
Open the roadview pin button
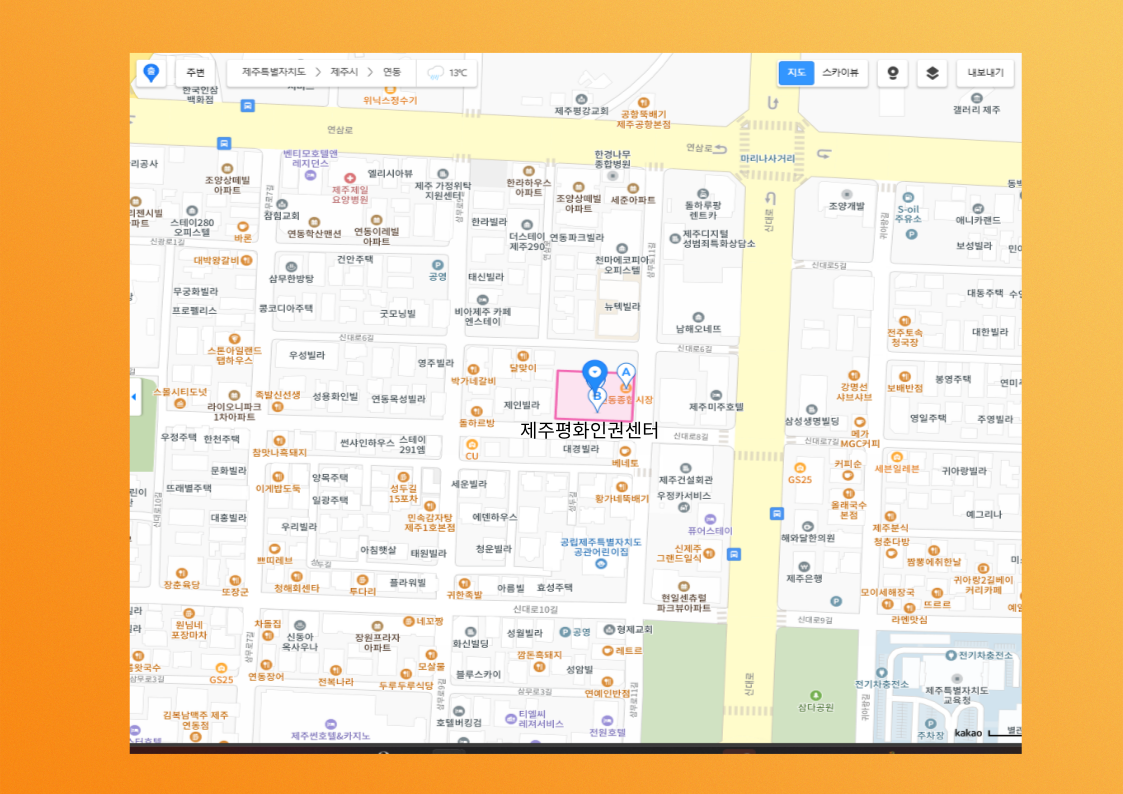tap(892, 73)
